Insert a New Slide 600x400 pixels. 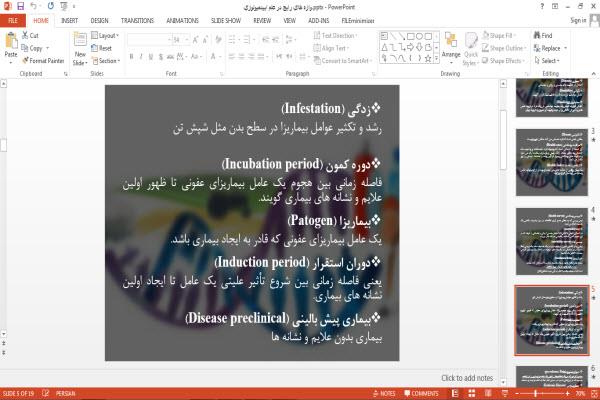80,49
